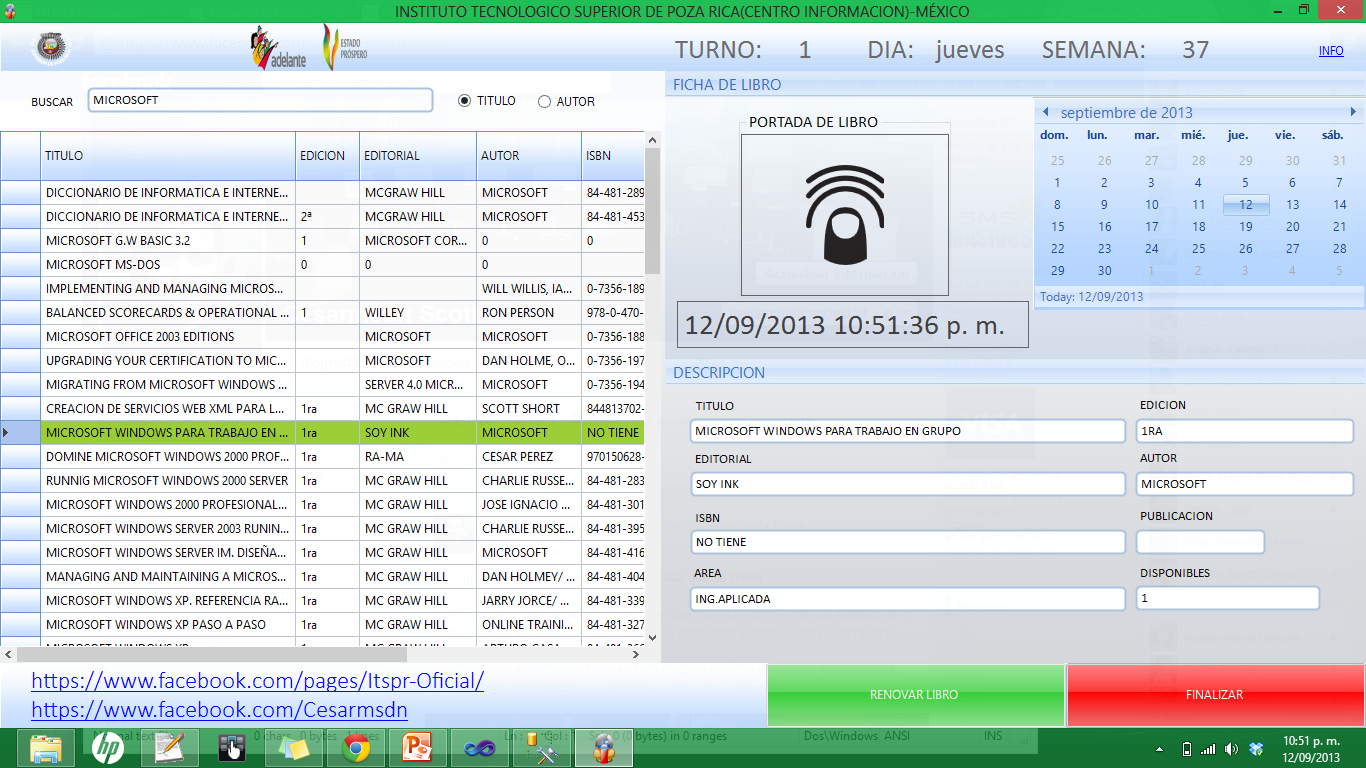Click the EDITORIAL field showing SOY INK
This screenshot has height=768, width=1366.
(908, 484)
